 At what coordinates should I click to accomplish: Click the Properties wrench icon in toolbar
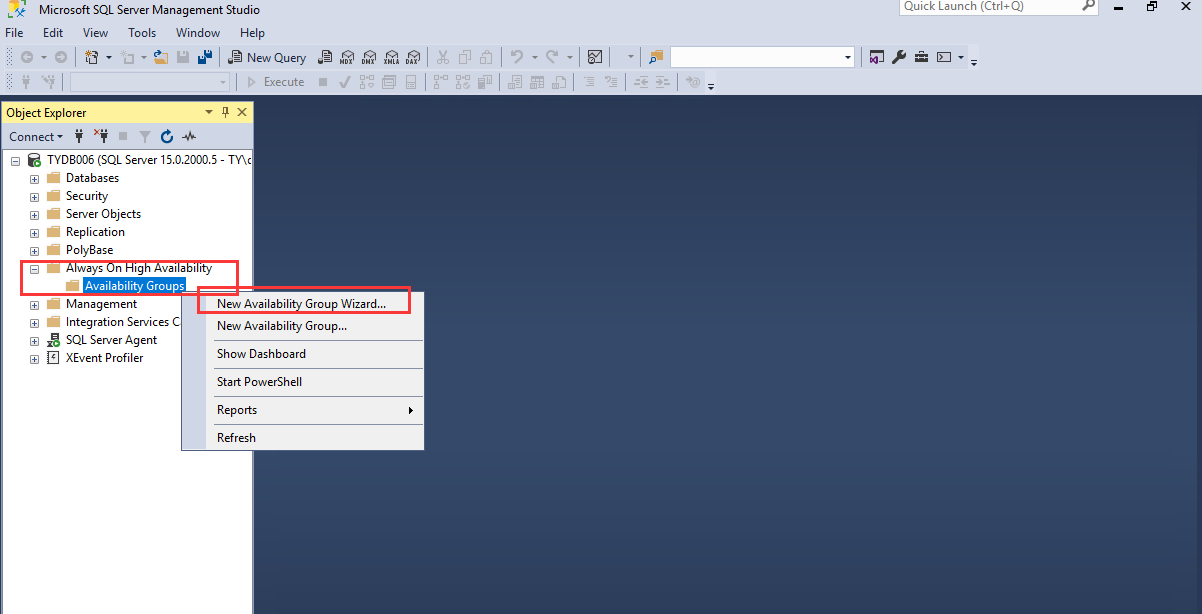pyautogui.click(x=899, y=57)
